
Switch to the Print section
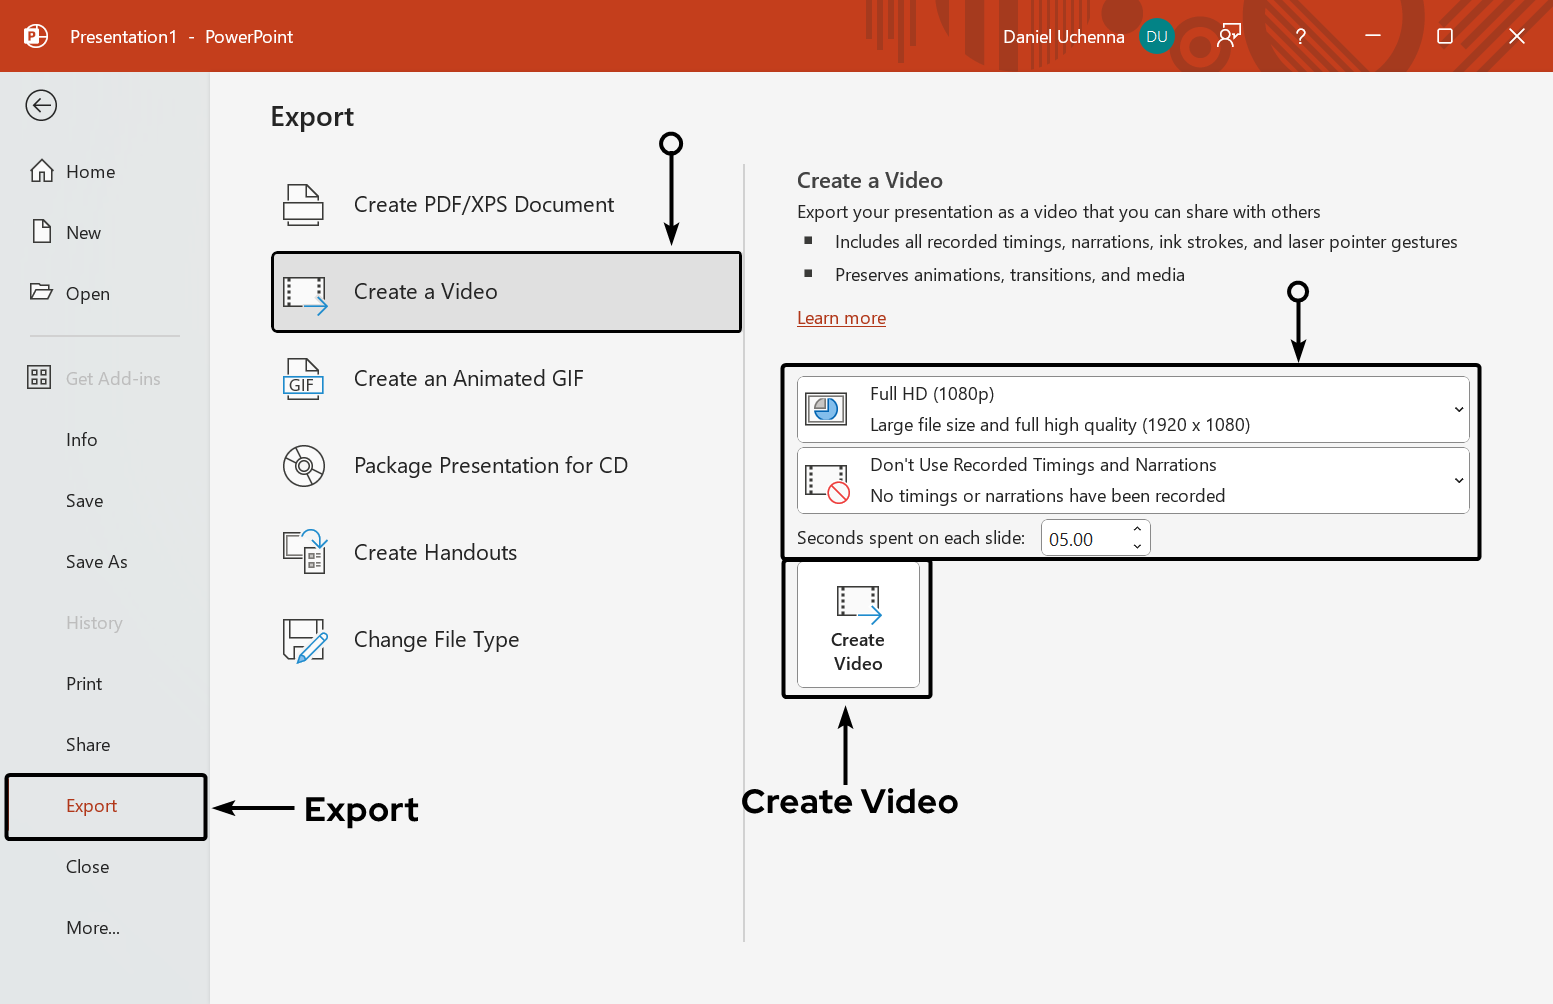pyautogui.click(x=83, y=683)
